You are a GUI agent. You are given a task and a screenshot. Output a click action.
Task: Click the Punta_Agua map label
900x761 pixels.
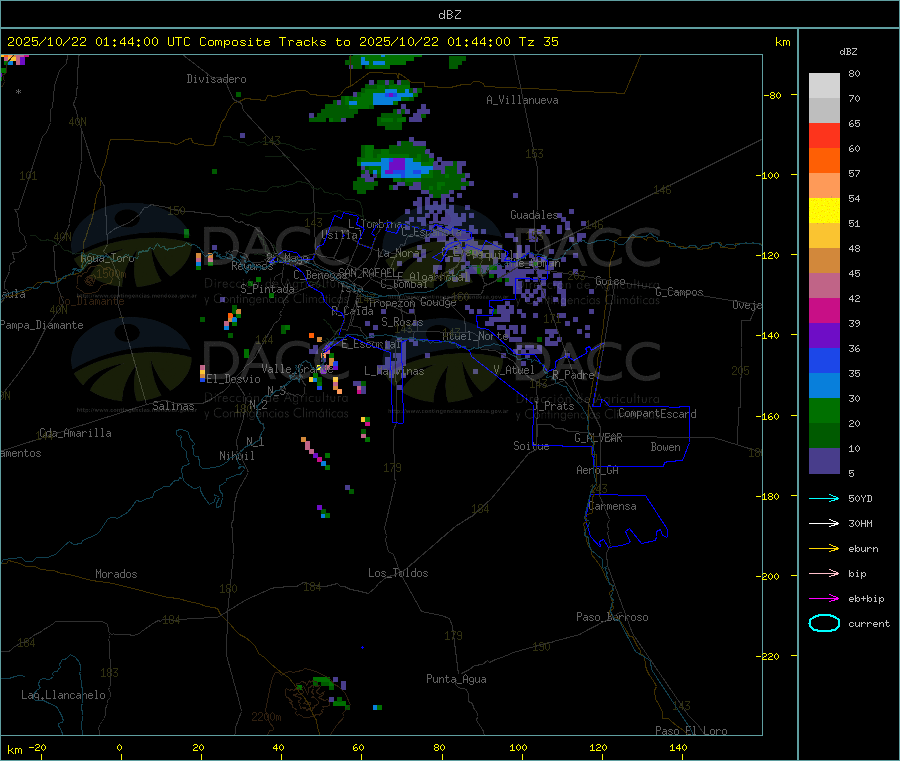click(x=456, y=679)
